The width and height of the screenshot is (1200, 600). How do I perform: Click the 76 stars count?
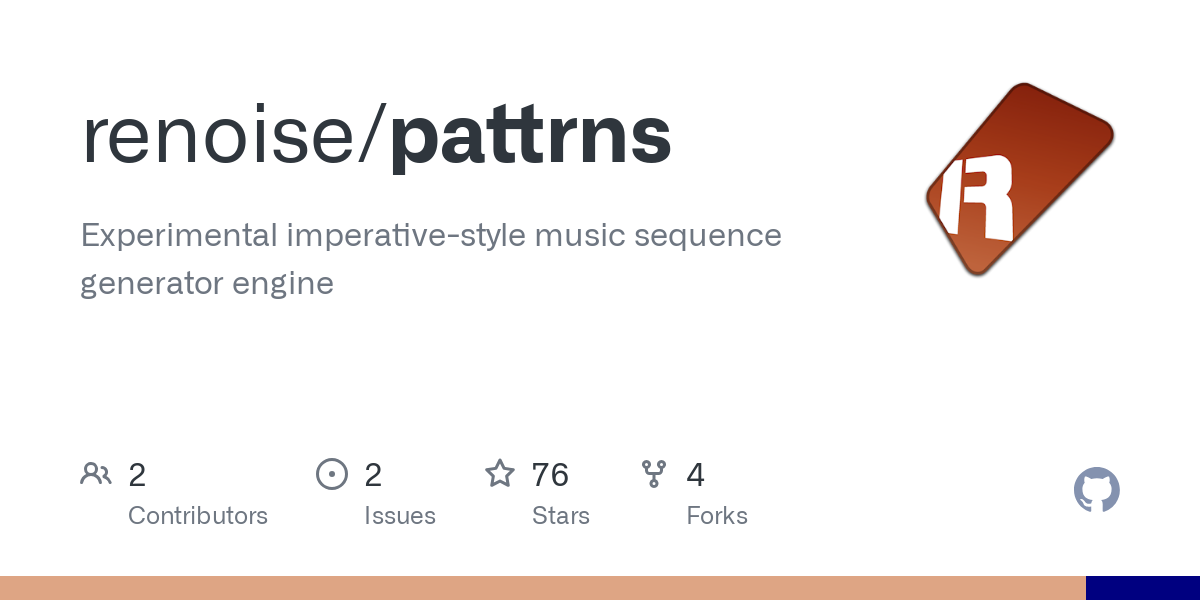pos(550,474)
